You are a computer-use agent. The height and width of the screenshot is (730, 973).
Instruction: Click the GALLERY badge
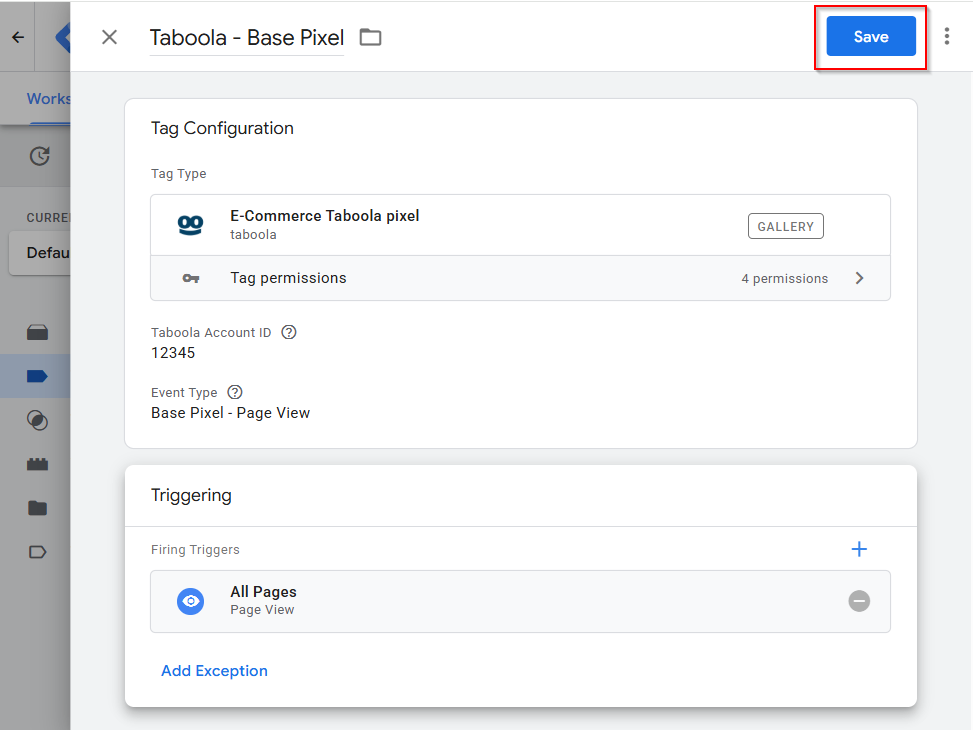pyautogui.click(x=786, y=226)
